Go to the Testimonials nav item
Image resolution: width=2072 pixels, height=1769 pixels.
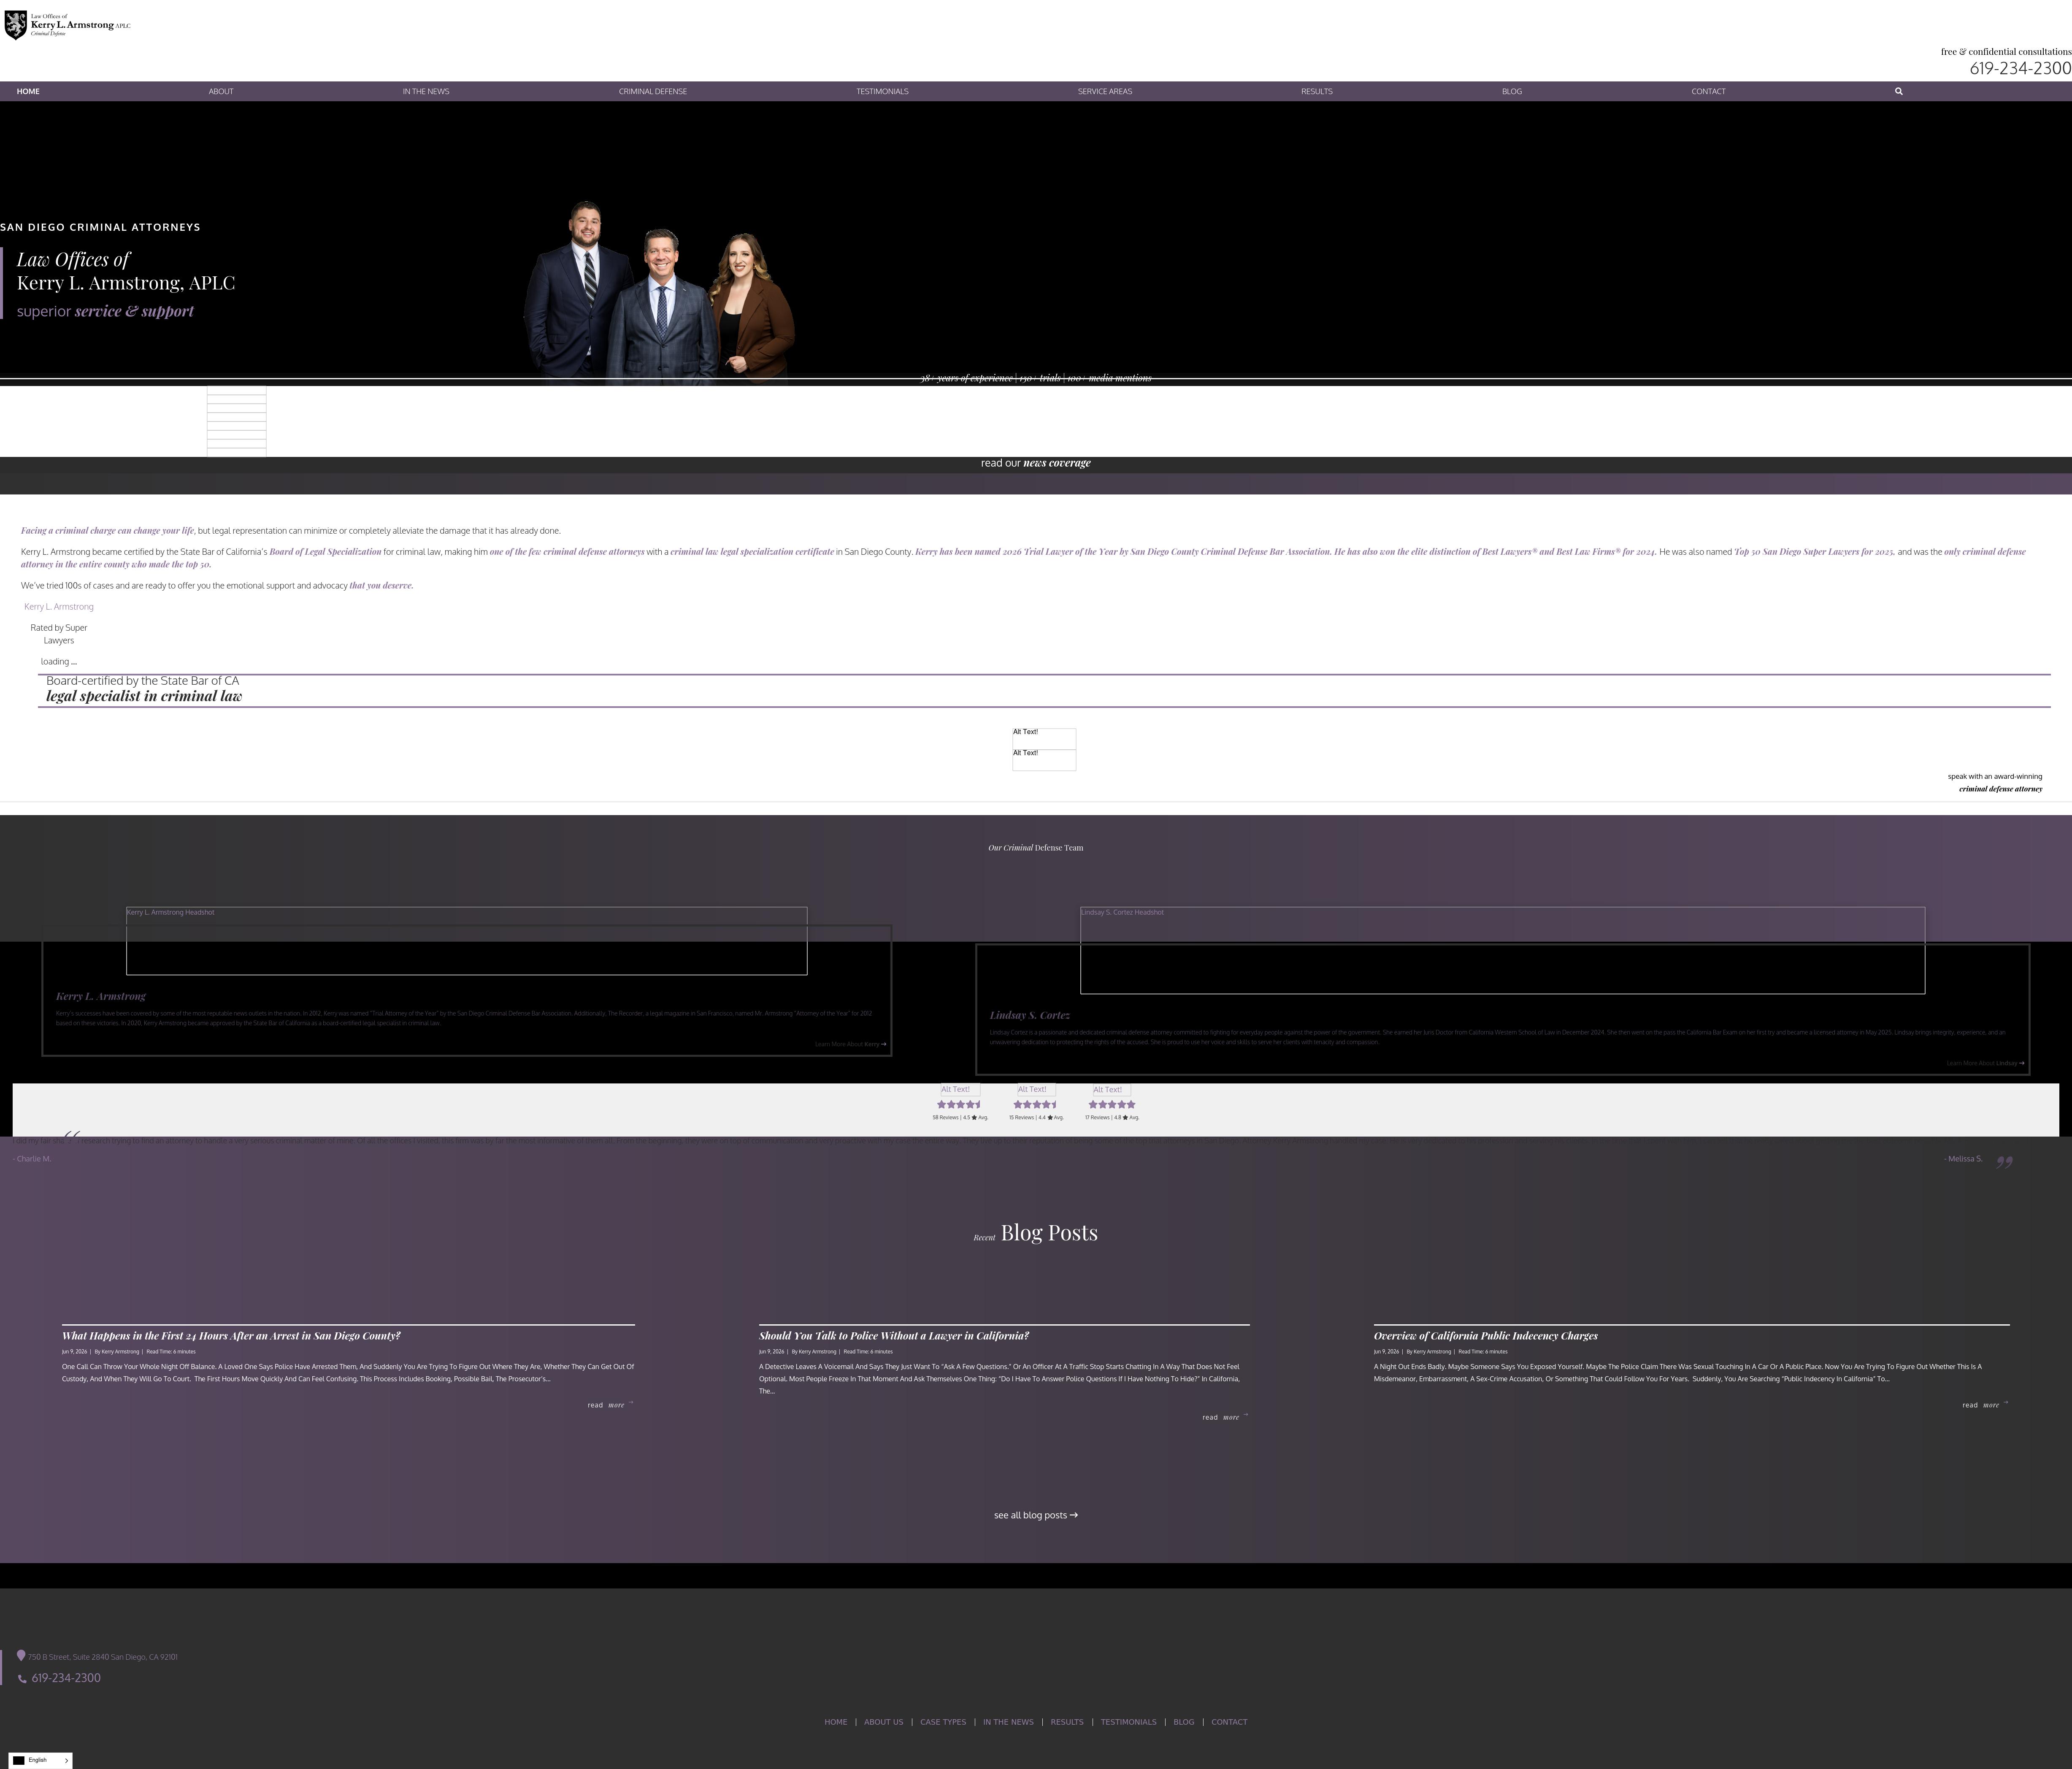tap(882, 91)
